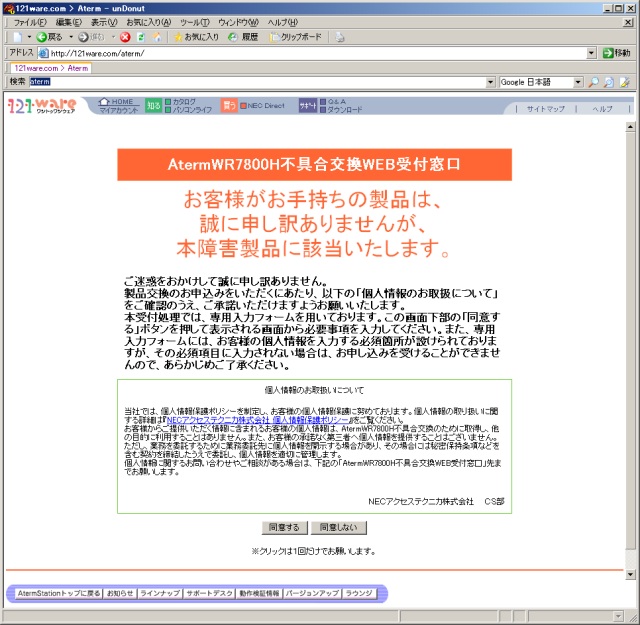Open the サイトマップ link
The width and height of the screenshot is (640, 625).
[546, 109]
